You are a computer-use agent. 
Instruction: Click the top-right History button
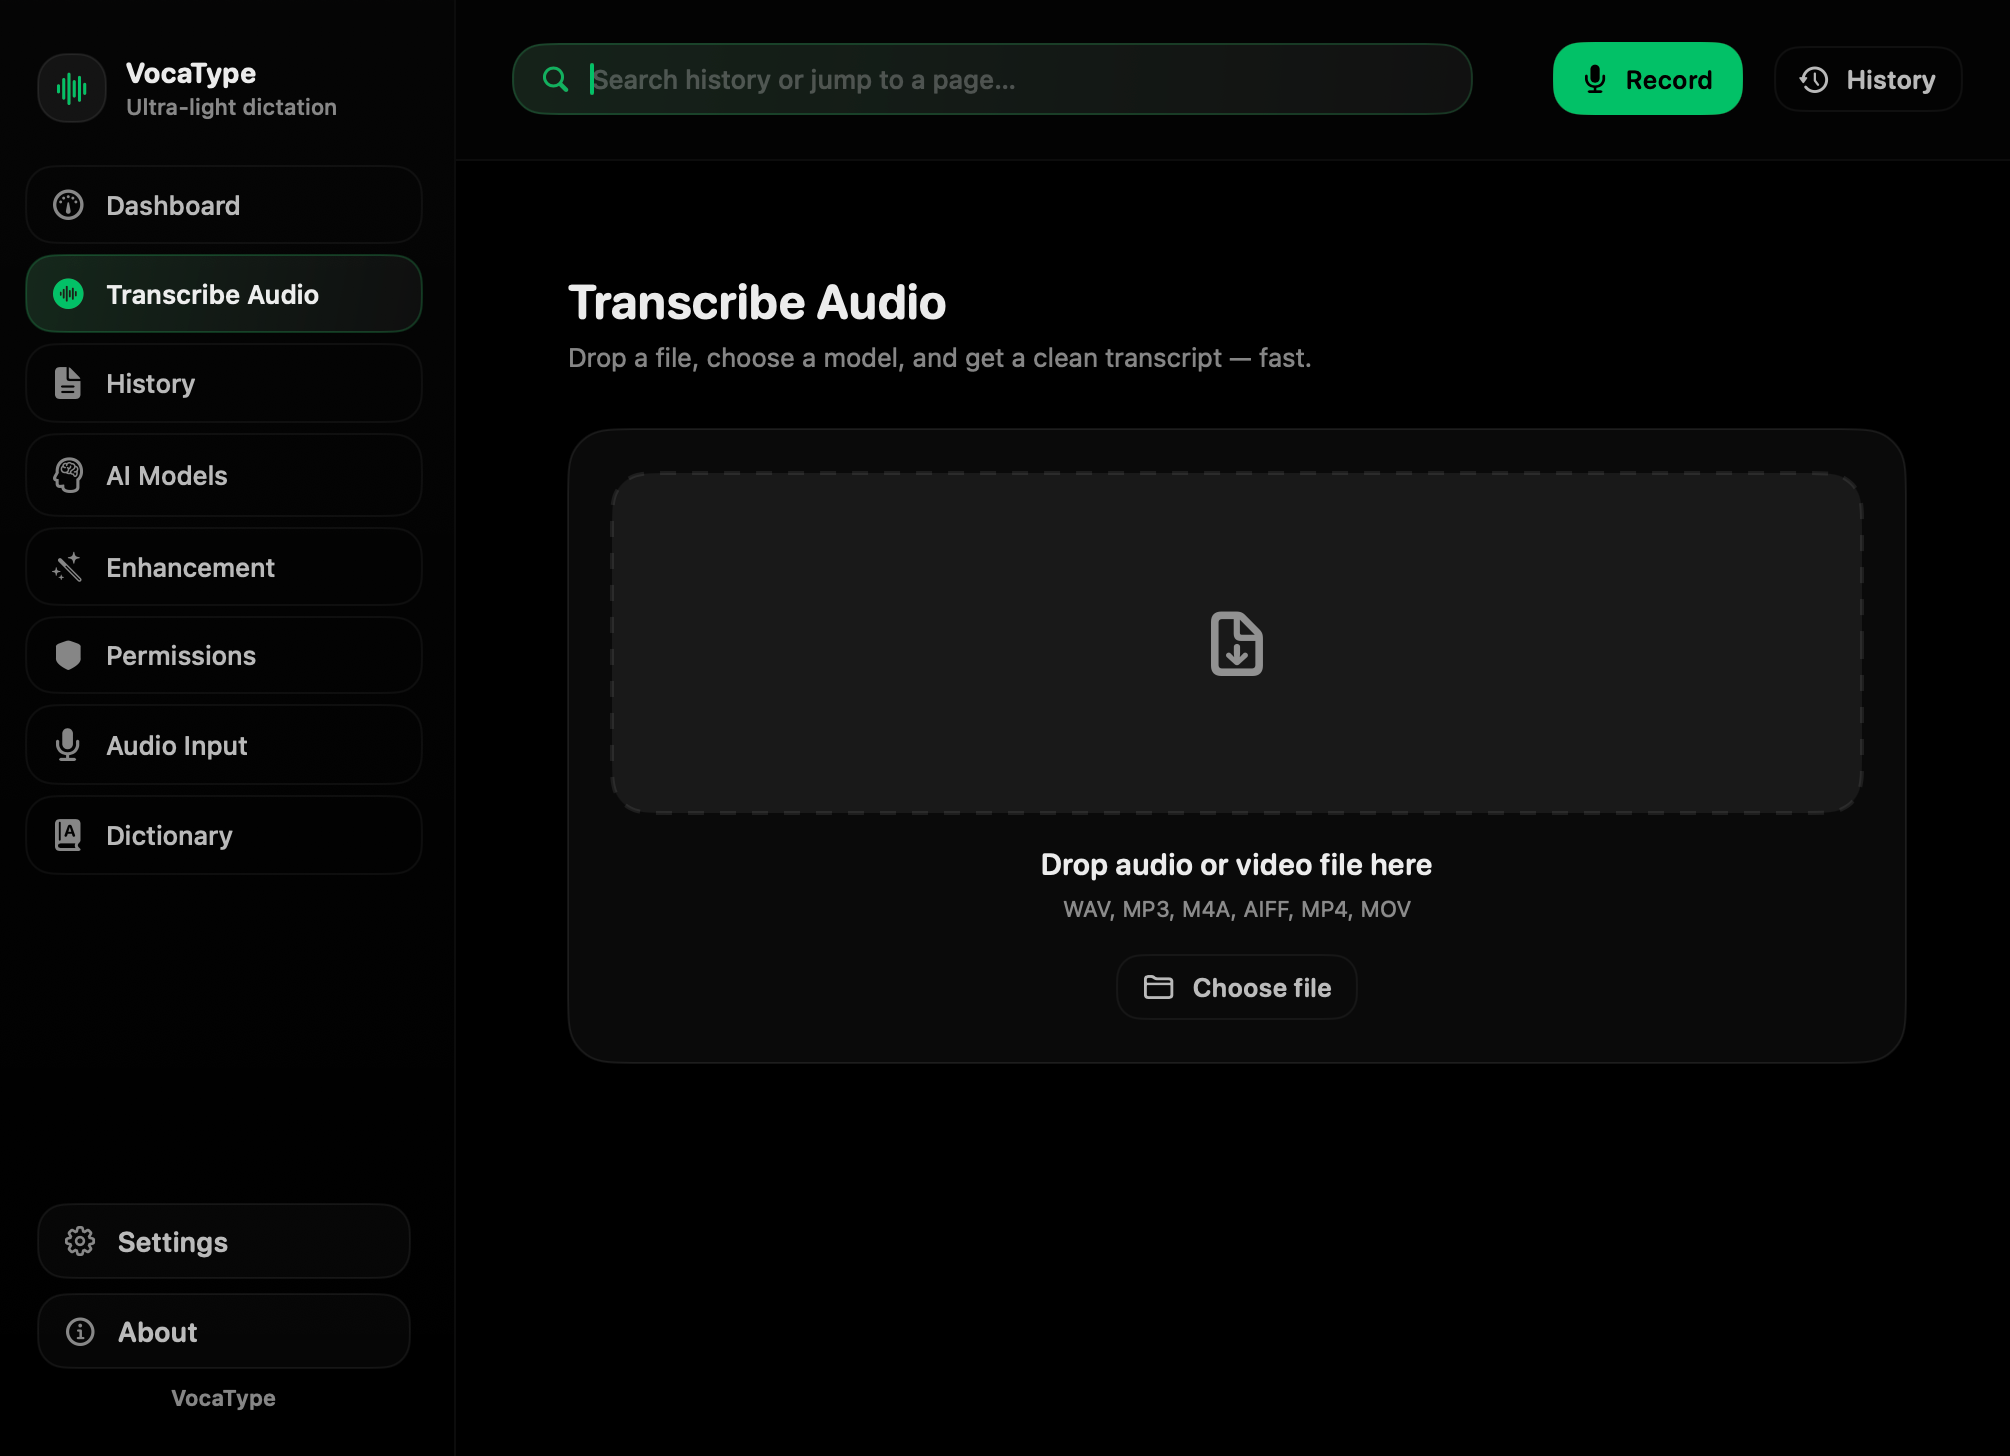point(1867,79)
